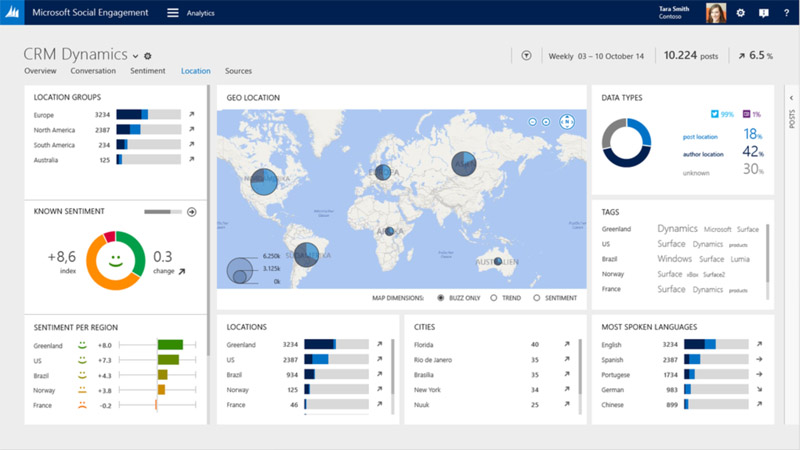Viewport: 800px width, 450px height.
Task: Open the hamburger navigation menu
Action: pyautogui.click(x=173, y=13)
